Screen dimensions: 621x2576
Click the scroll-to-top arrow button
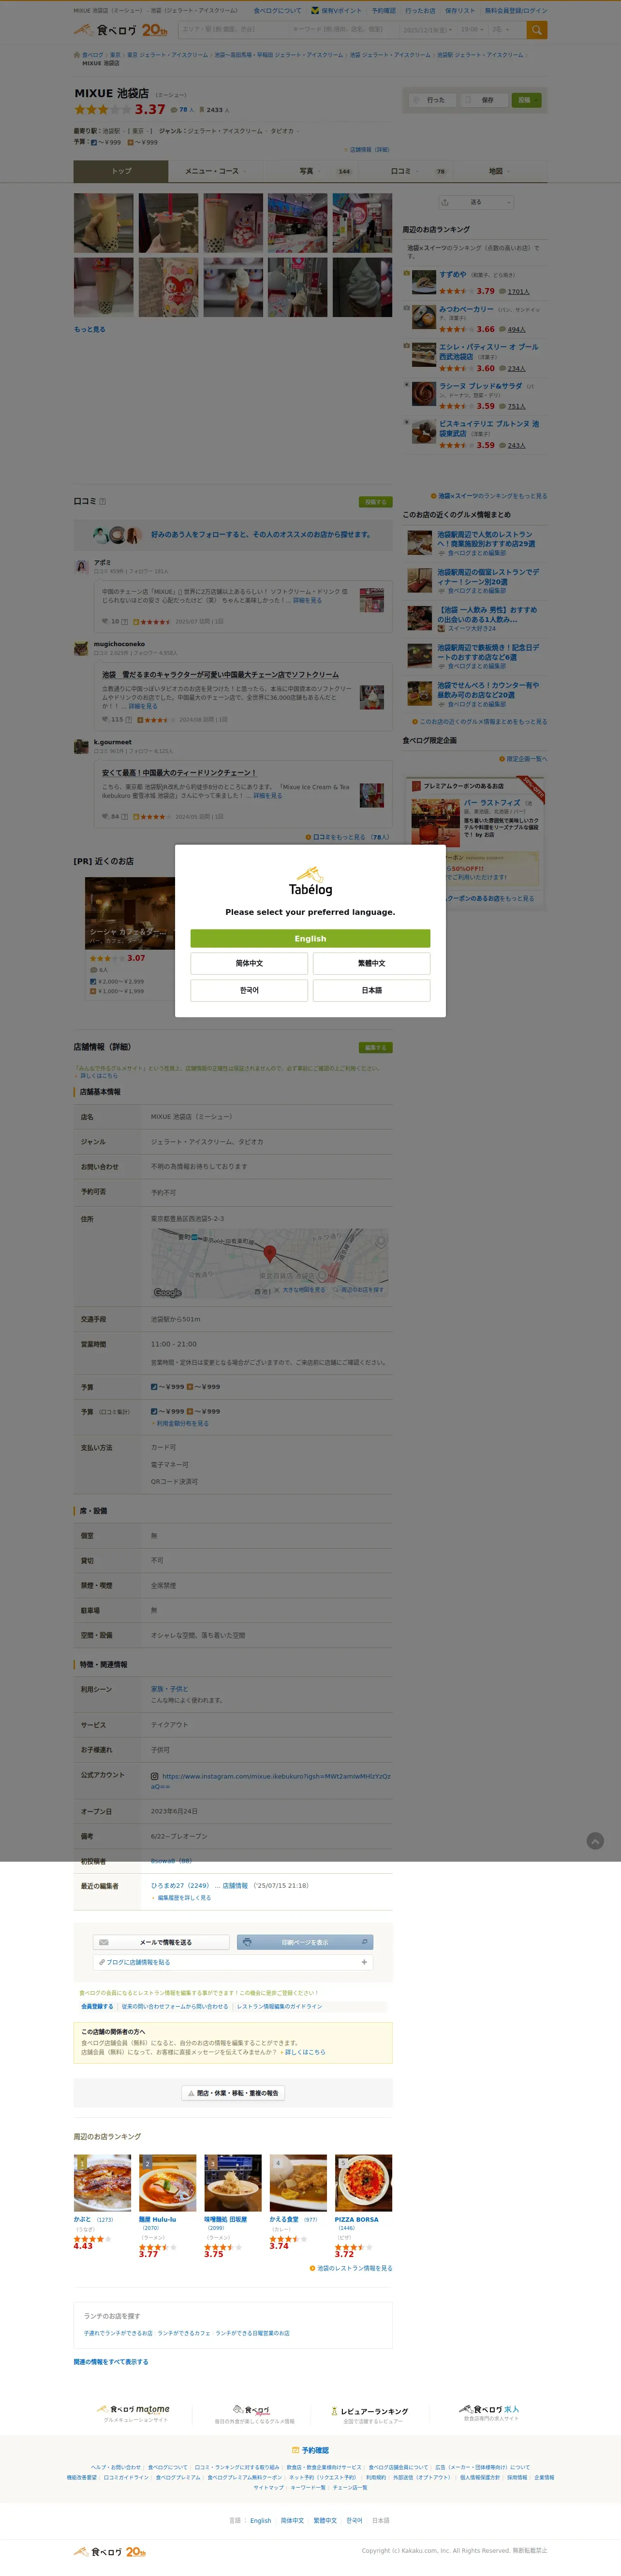coord(595,1841)
